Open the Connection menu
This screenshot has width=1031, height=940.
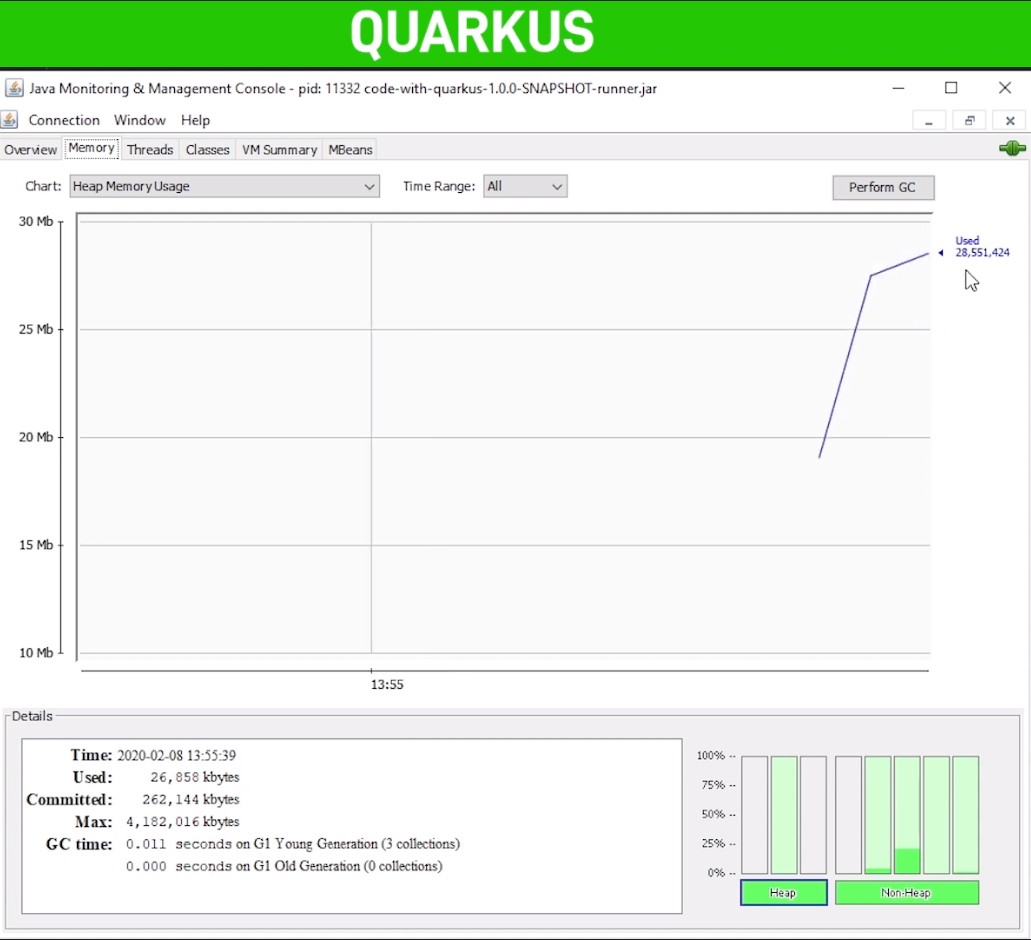point(64,120)
